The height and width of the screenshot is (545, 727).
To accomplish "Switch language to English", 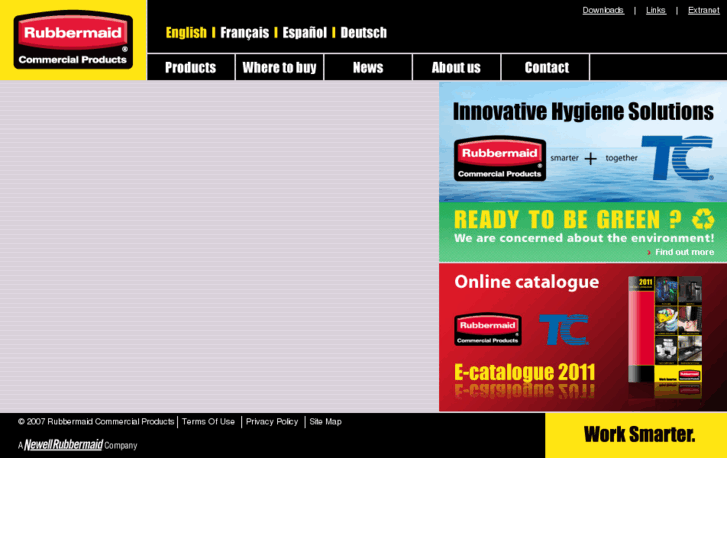I will pyautogui.click(x=186, y=33).
